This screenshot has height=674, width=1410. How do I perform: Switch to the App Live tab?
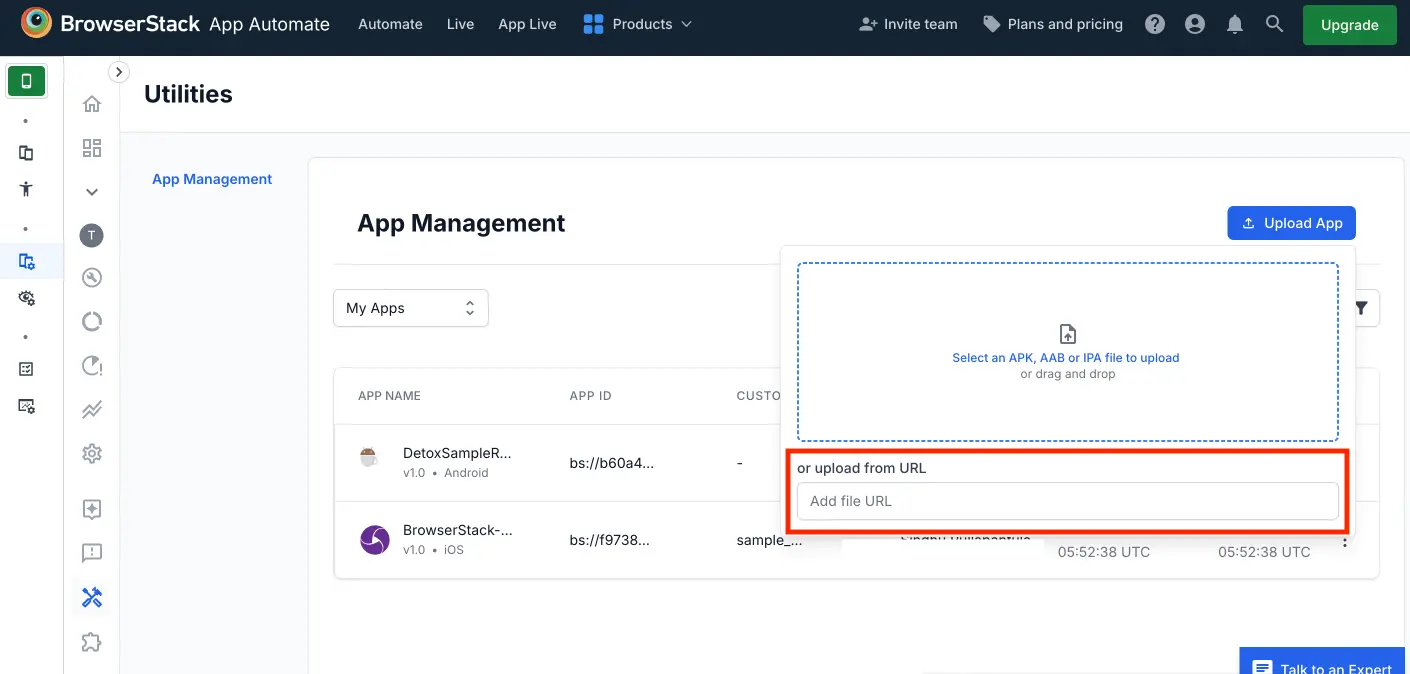(x=526, y=23)
